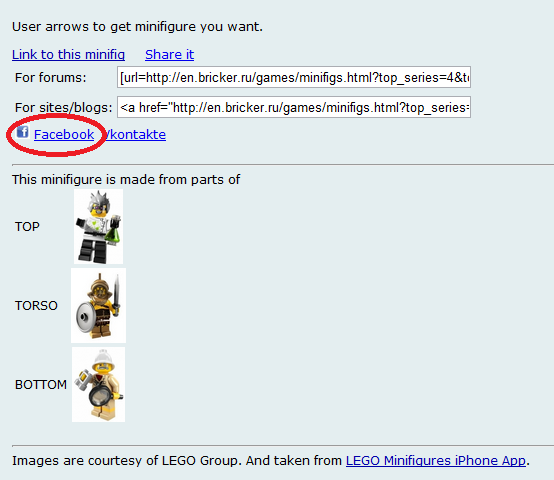Click the TORSO gladiator minifigure image
Screen dimensions: 554x480
pos(99,306)
